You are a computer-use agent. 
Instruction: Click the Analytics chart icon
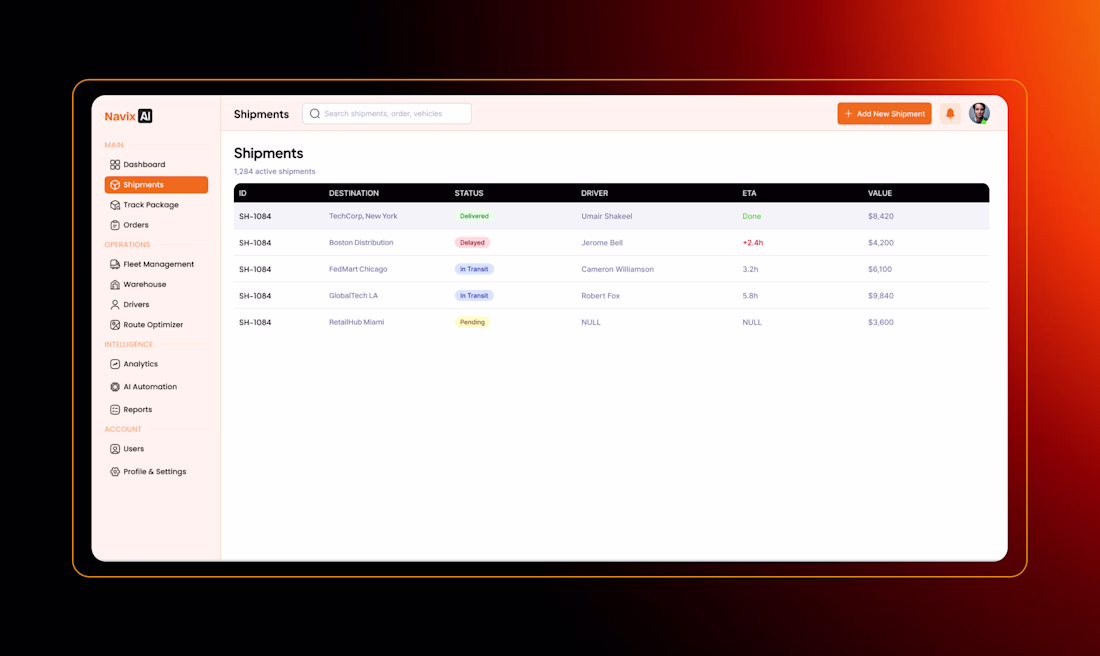coord(115,364)
